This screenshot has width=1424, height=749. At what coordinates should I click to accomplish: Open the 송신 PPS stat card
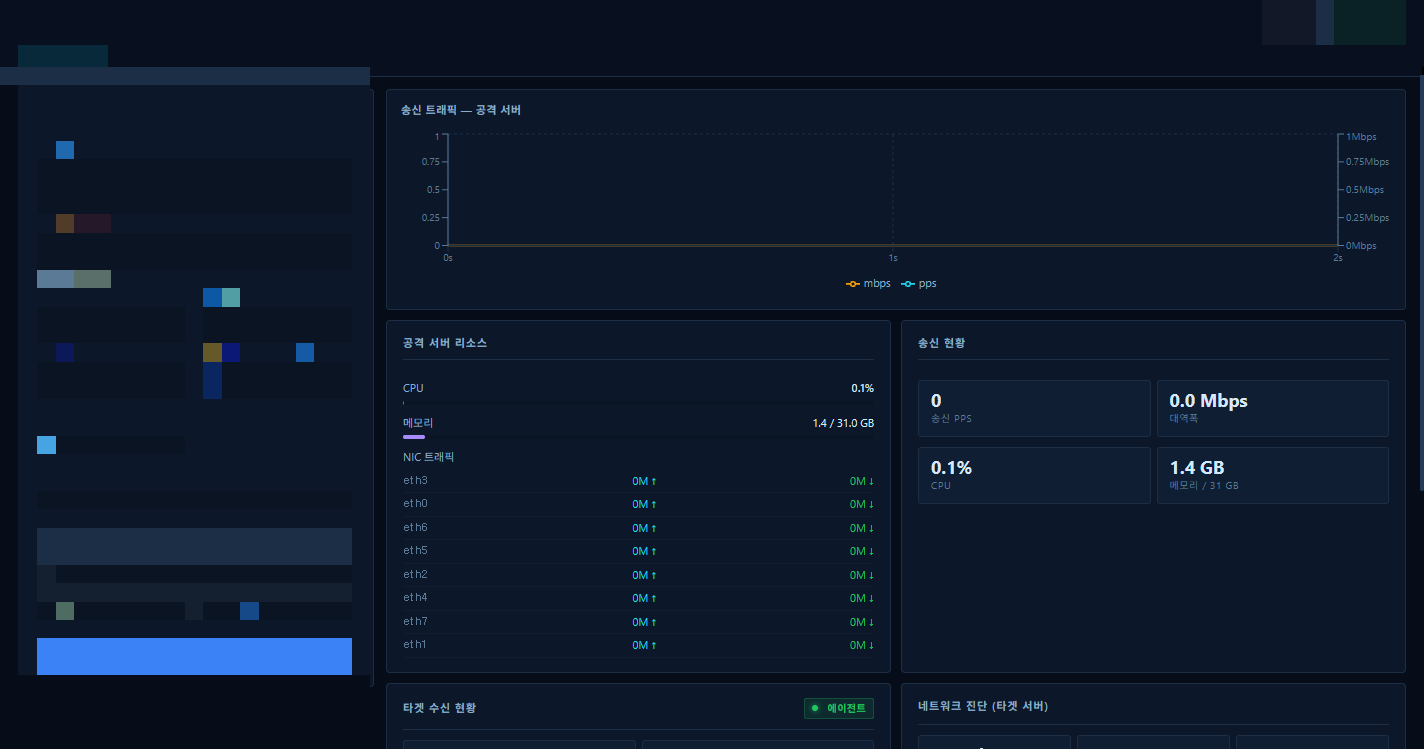click(1034, 408)
